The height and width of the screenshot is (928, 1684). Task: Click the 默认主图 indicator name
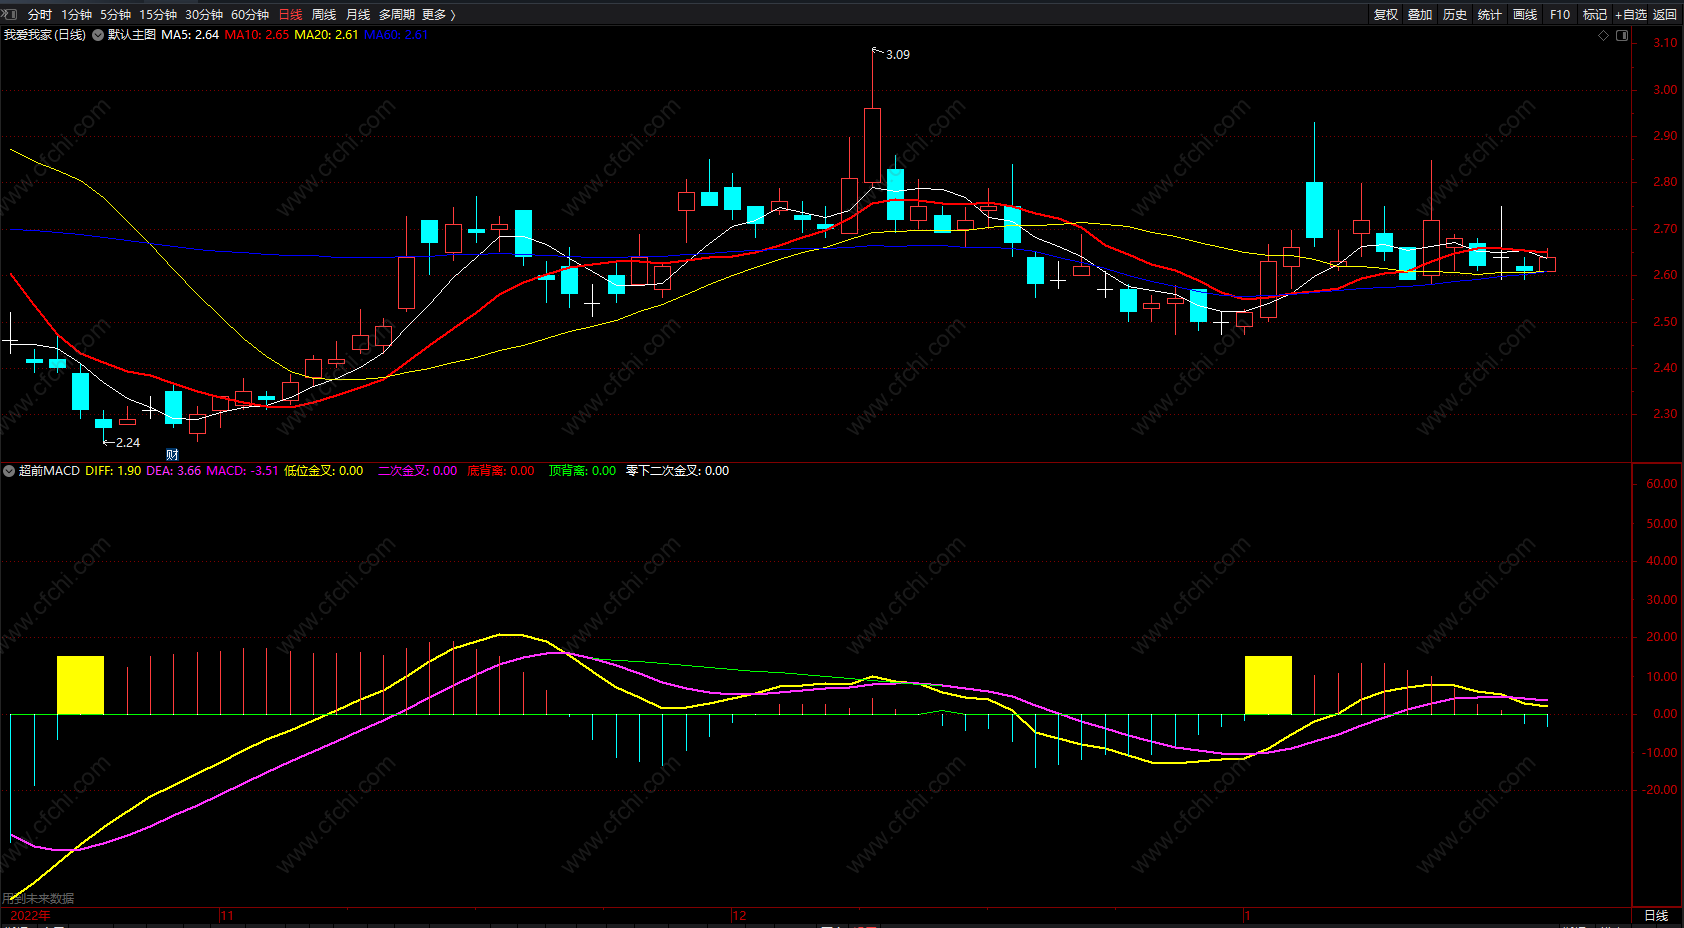click(132, 35)
